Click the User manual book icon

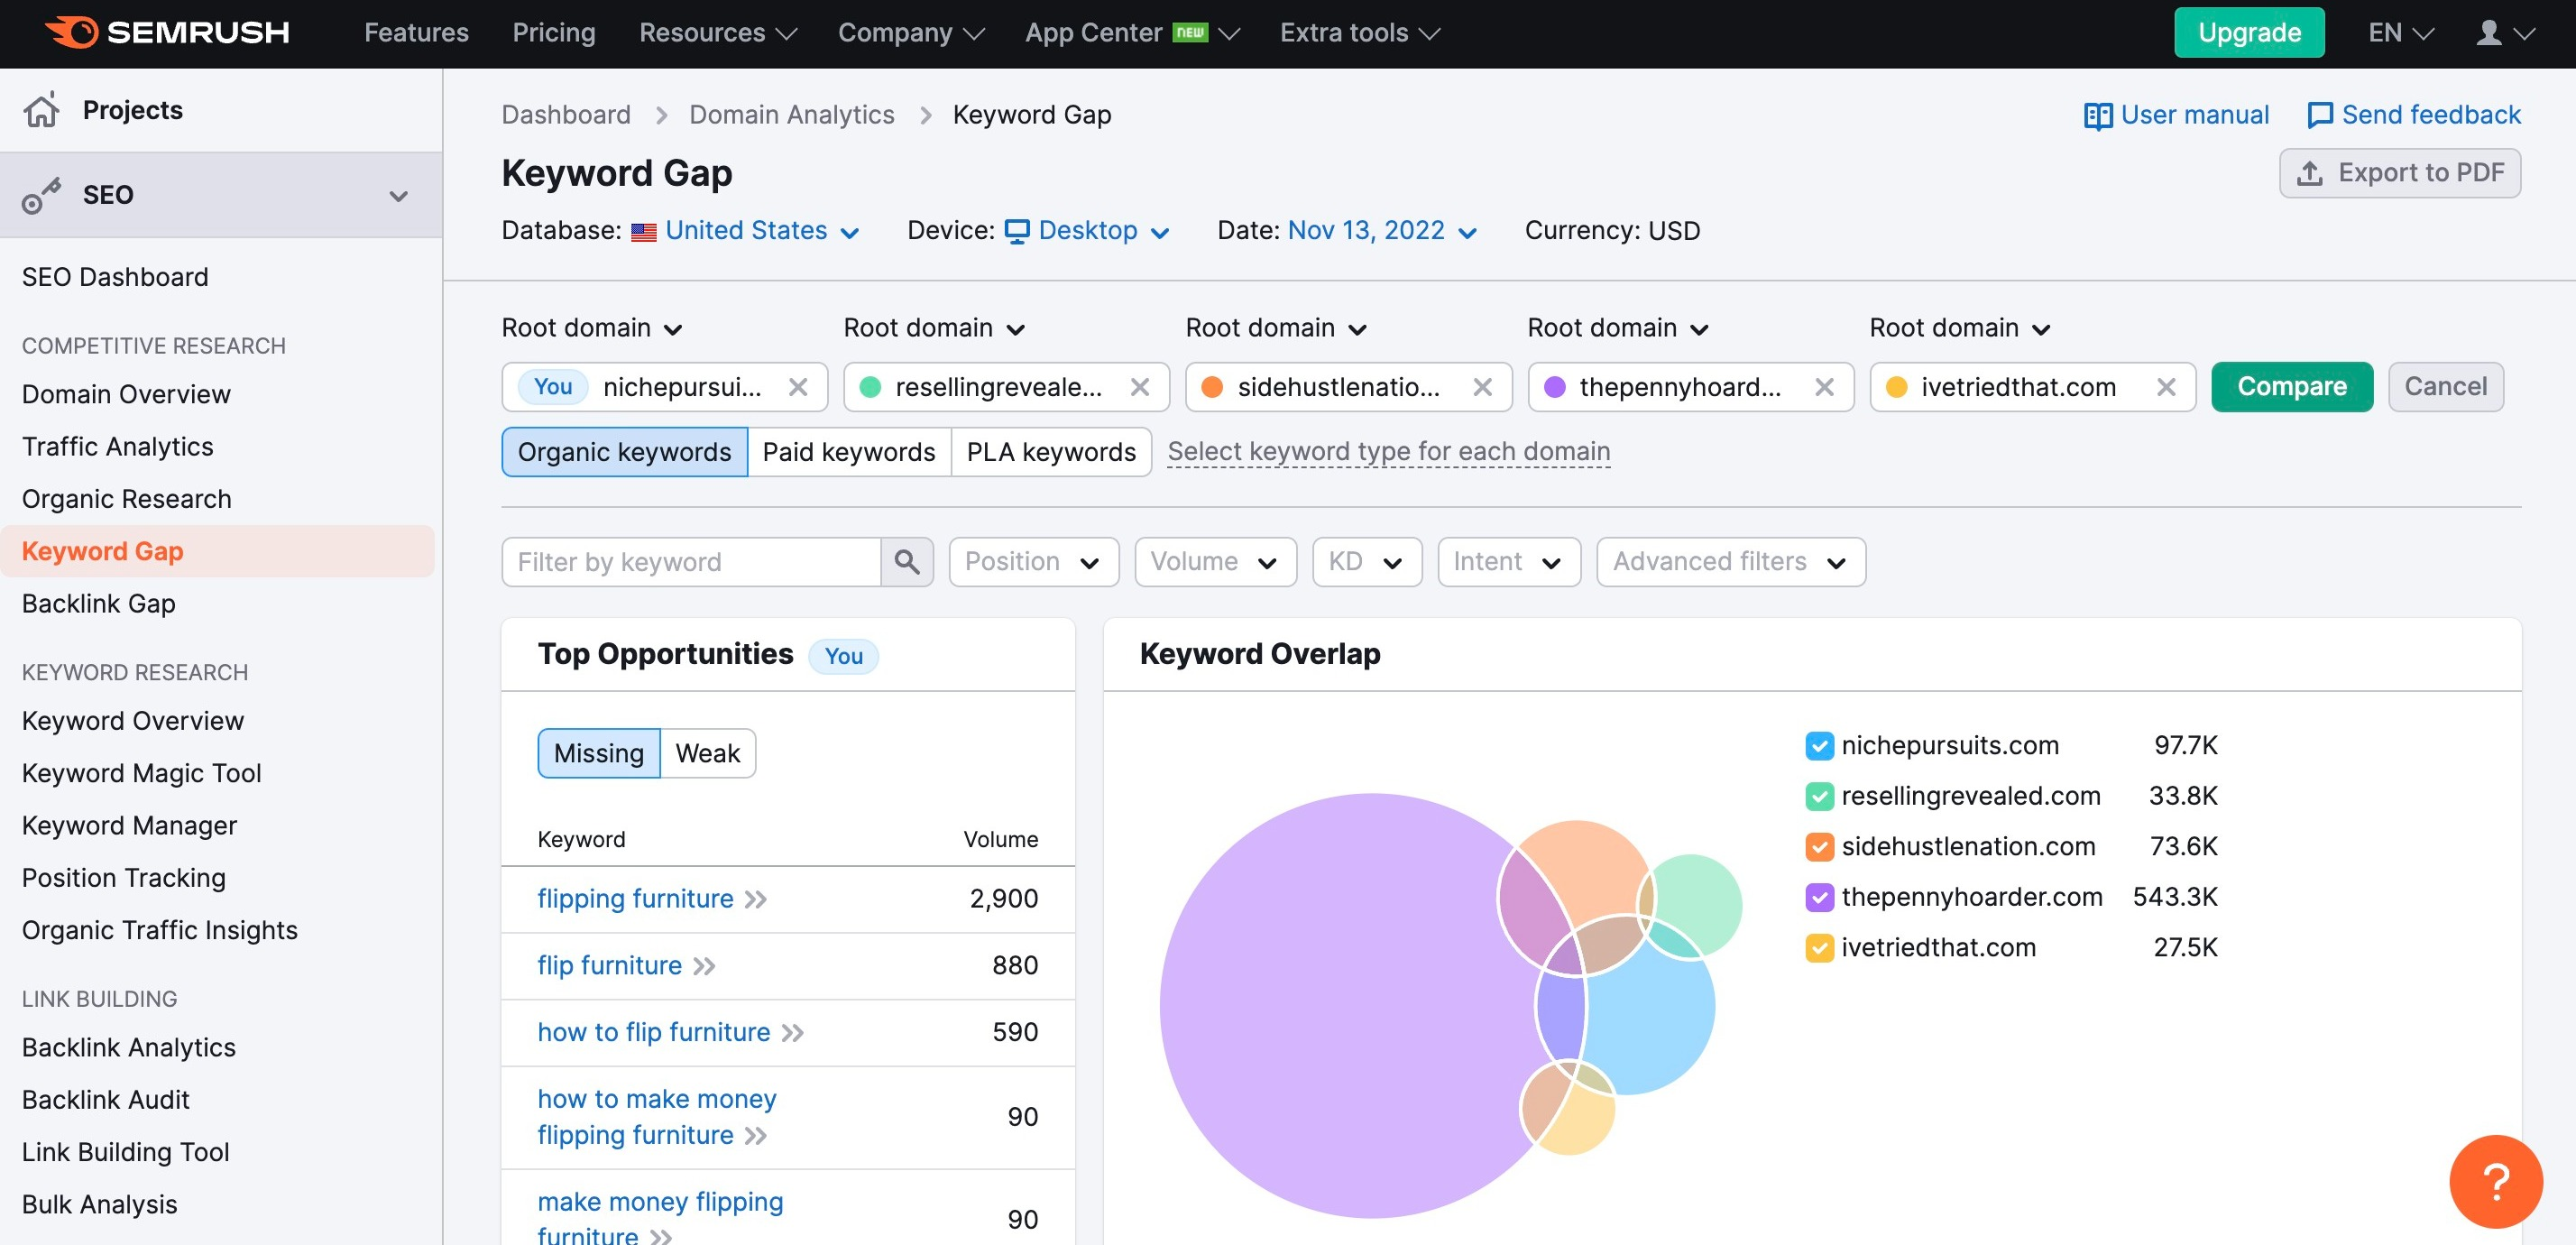point(2098,116)
